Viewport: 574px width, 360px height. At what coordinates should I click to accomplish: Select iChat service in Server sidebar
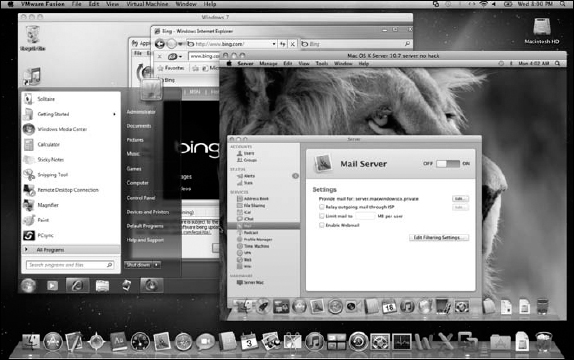[x=246, y=219]
